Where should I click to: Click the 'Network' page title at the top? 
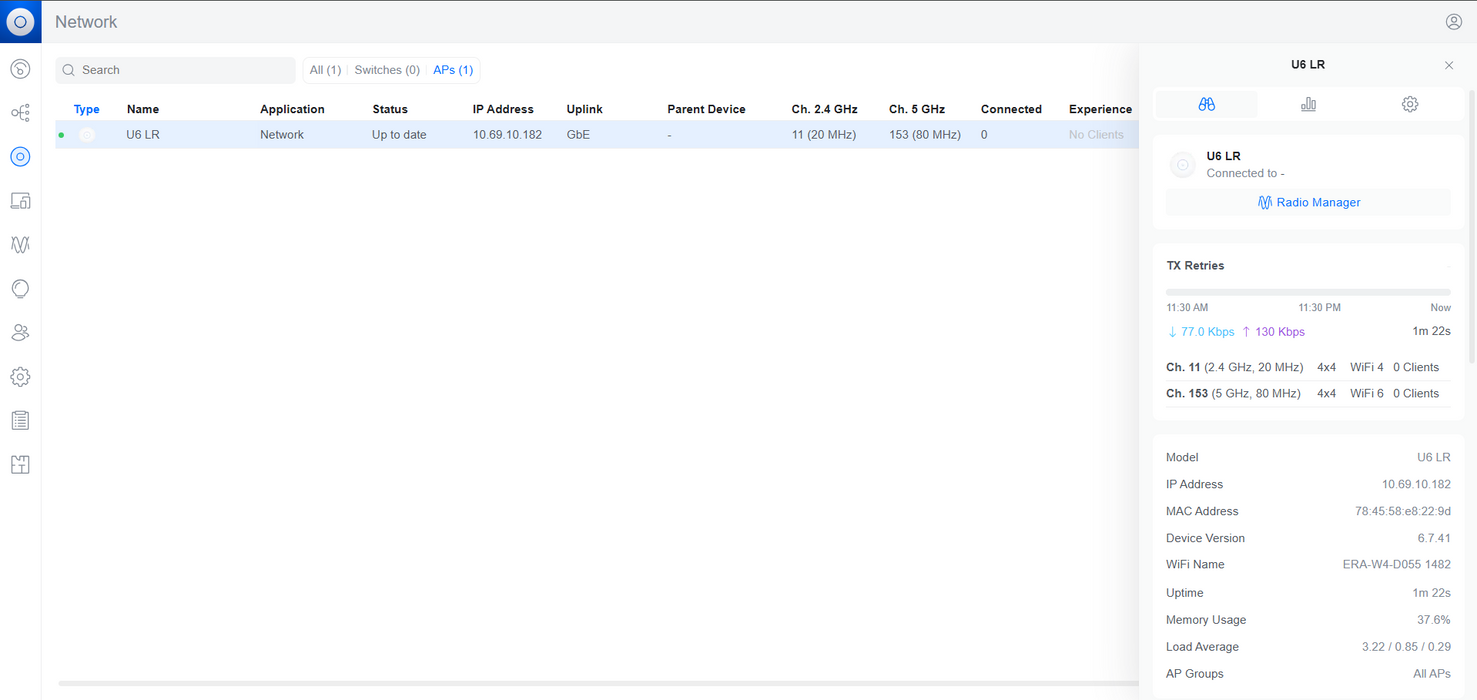click(x=86, y=22)
